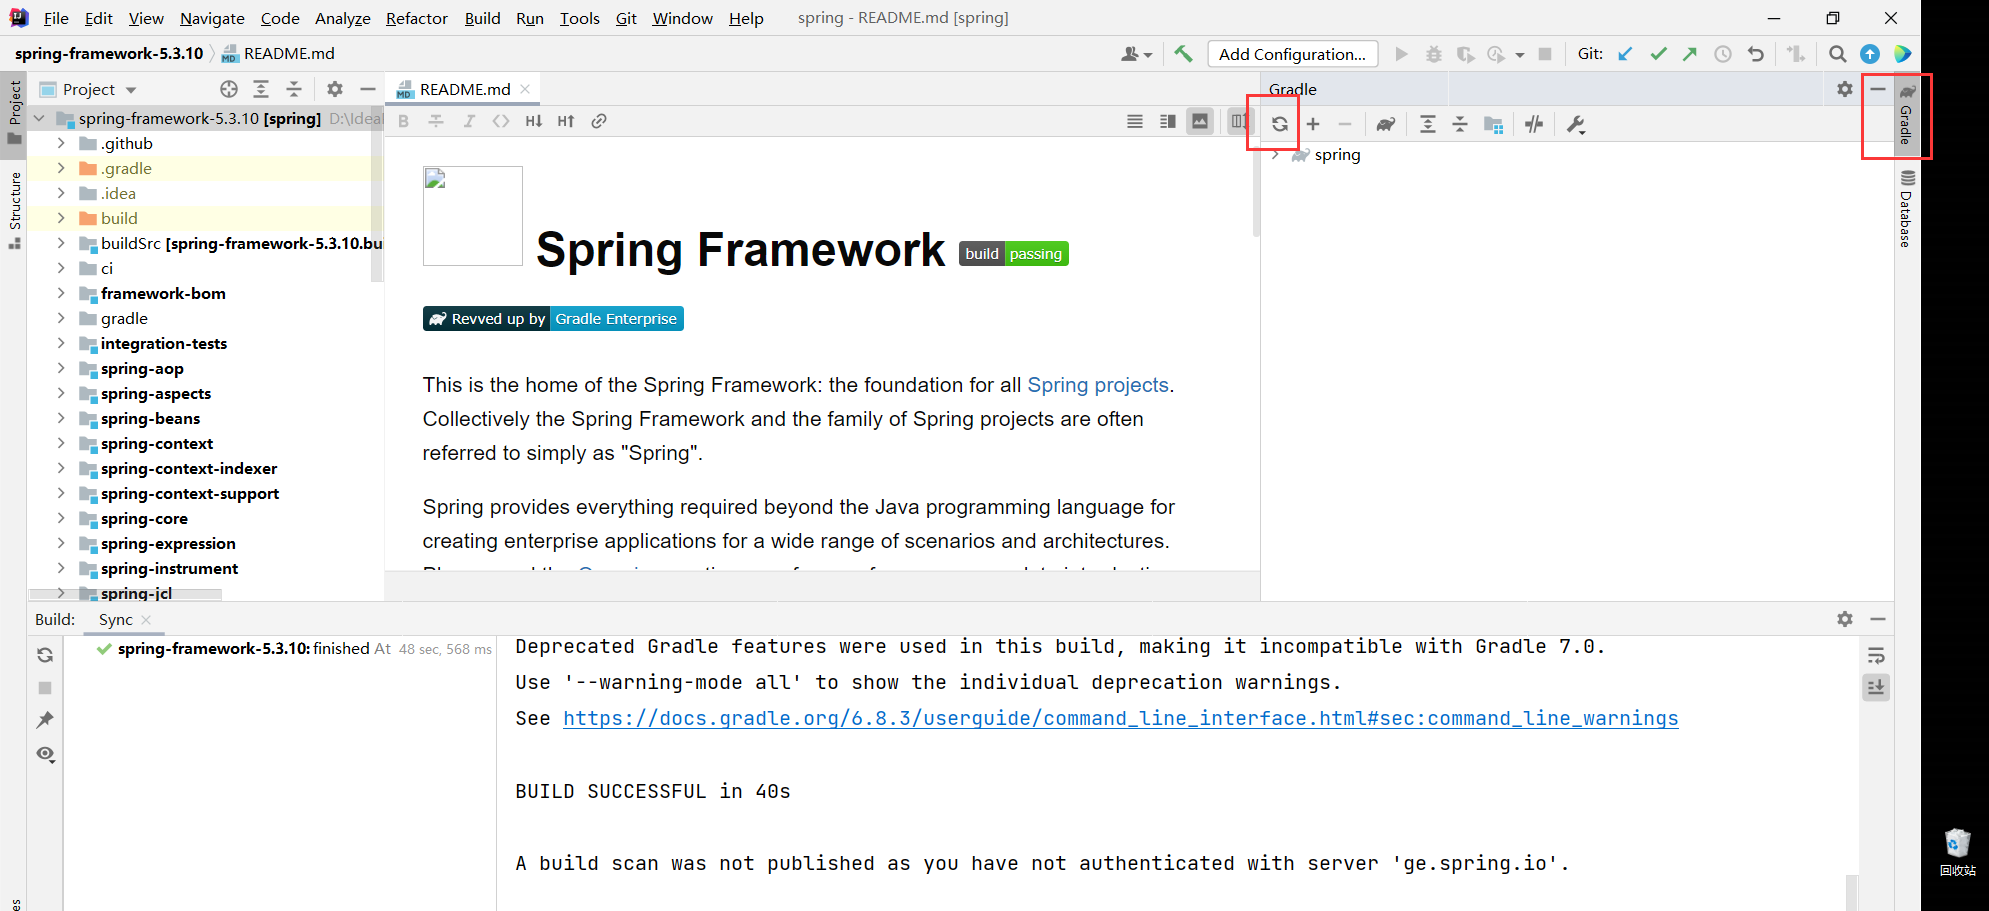Switch to Markdown editor-only view
This screenshot has height=911, width=1989.
click(x=1135, y=121)
